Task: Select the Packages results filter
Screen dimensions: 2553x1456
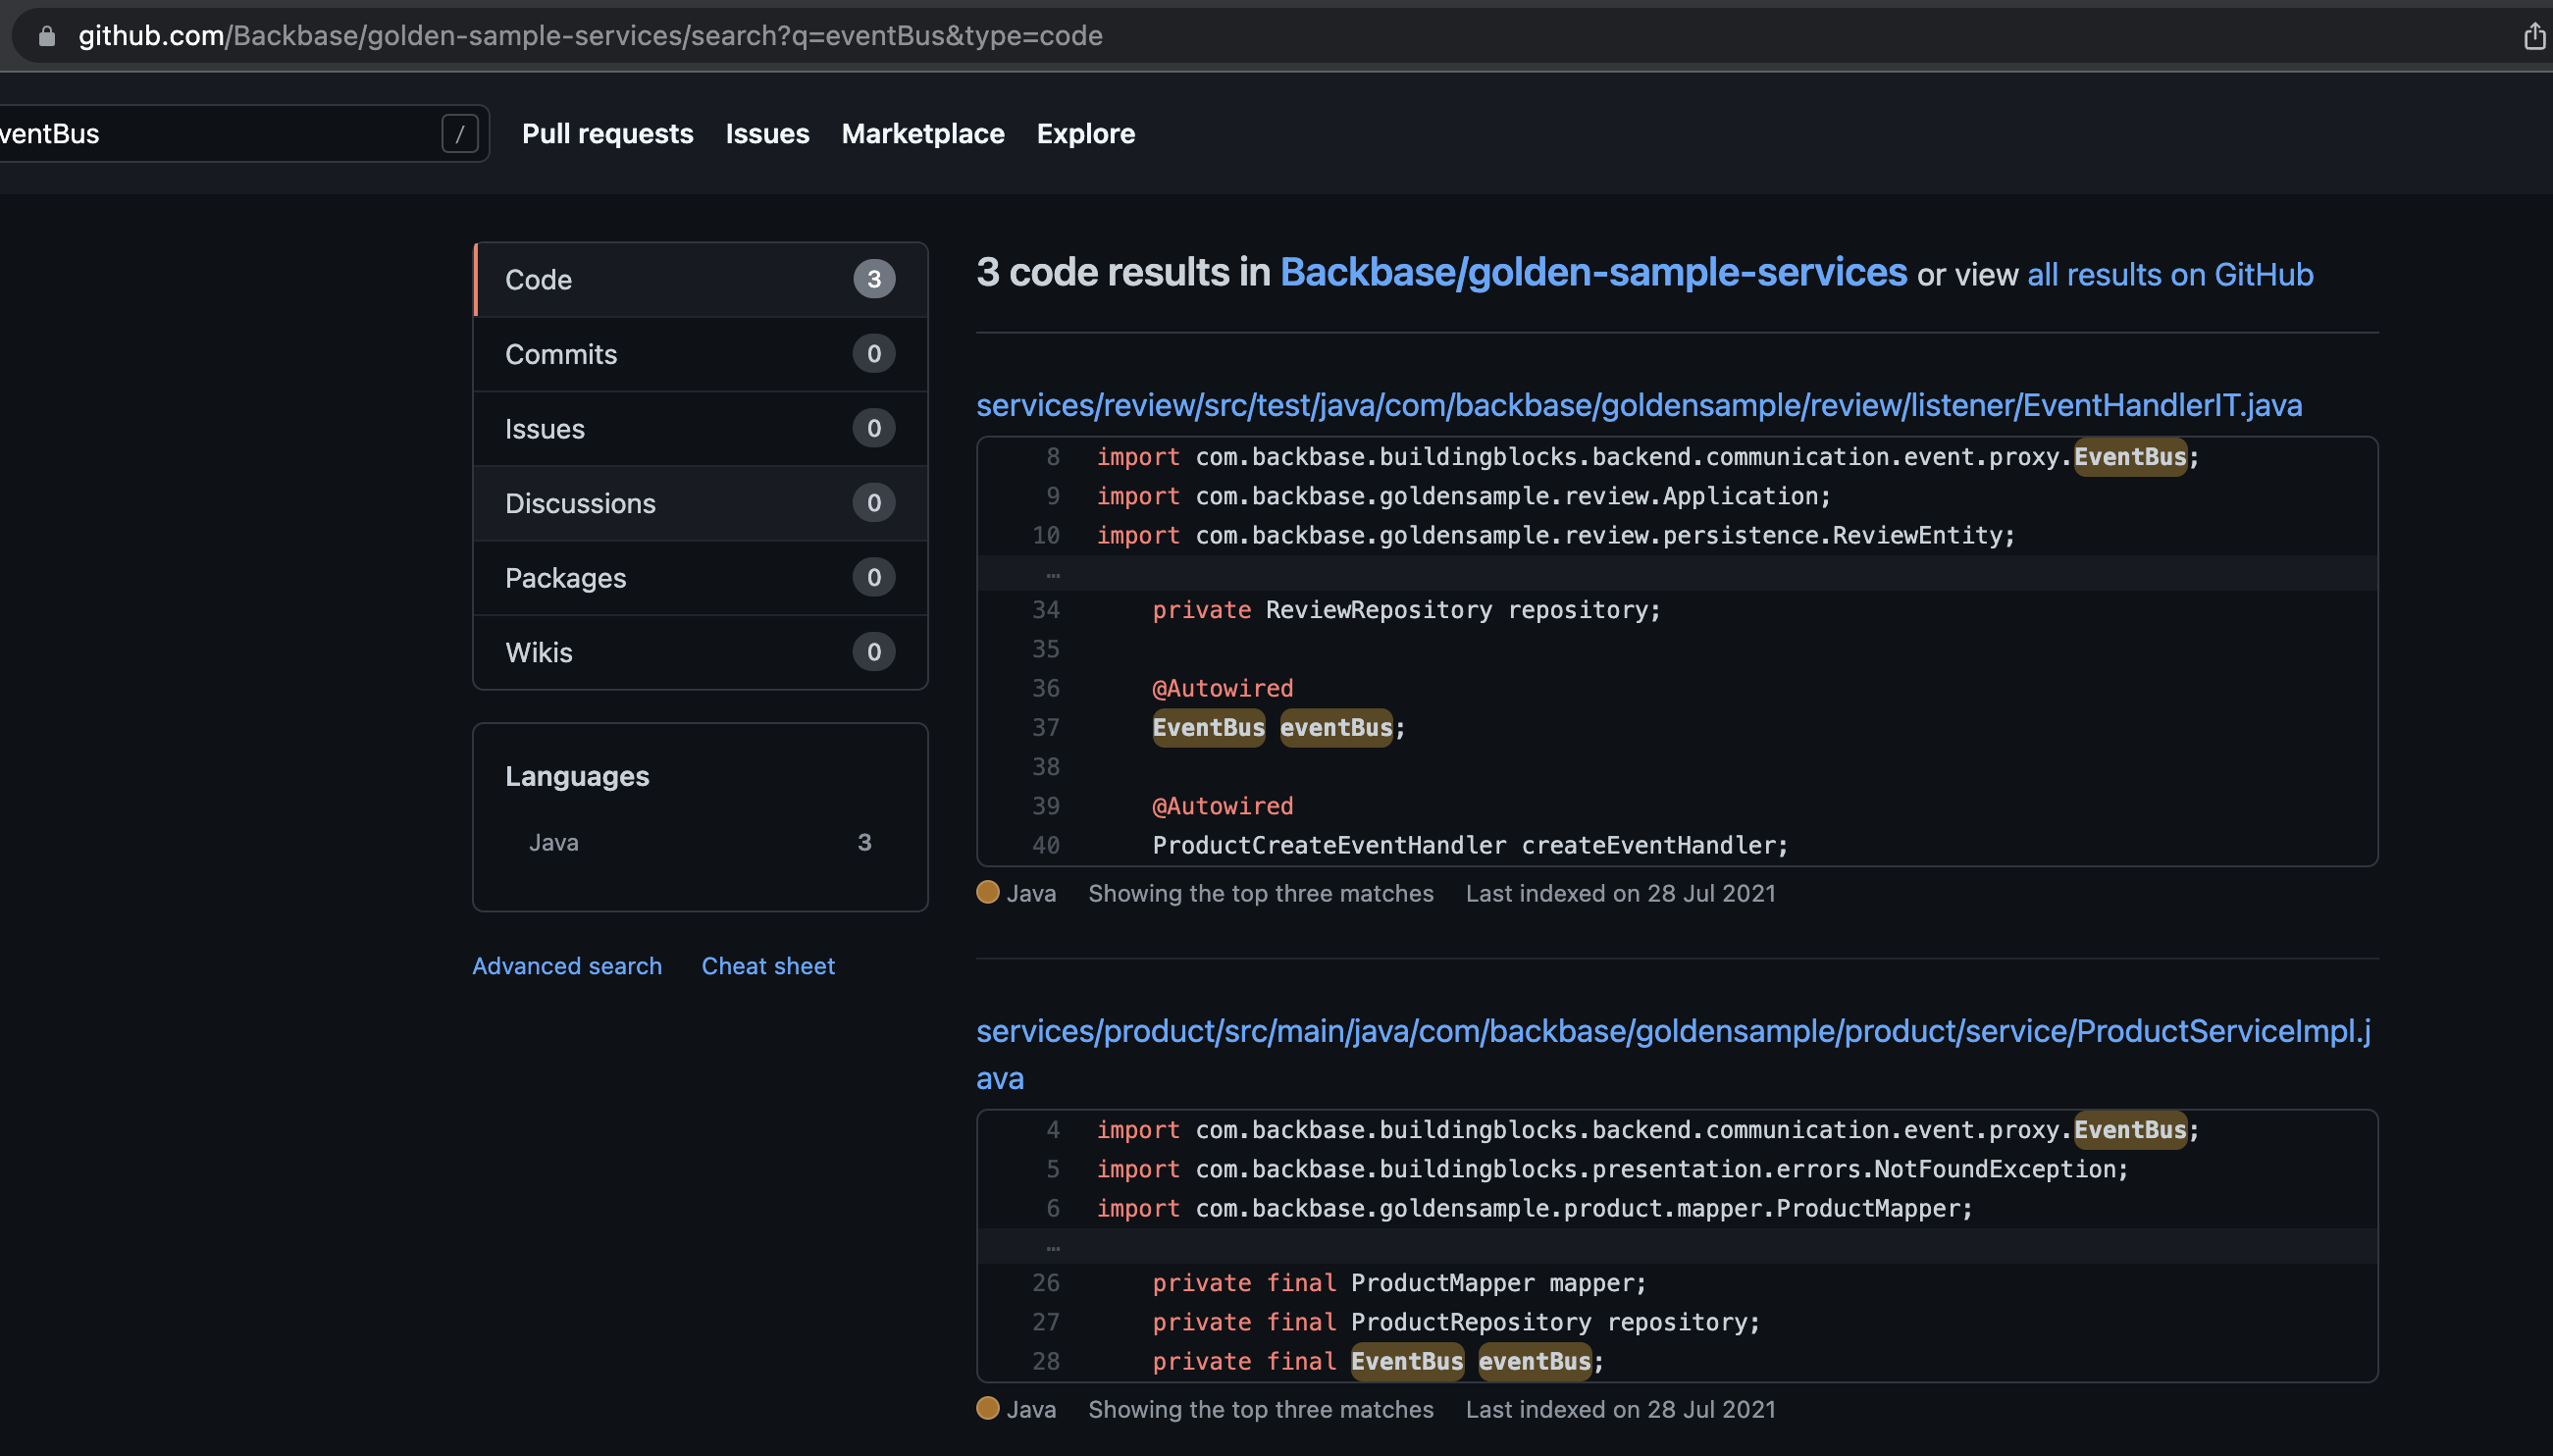Action: 700,578
